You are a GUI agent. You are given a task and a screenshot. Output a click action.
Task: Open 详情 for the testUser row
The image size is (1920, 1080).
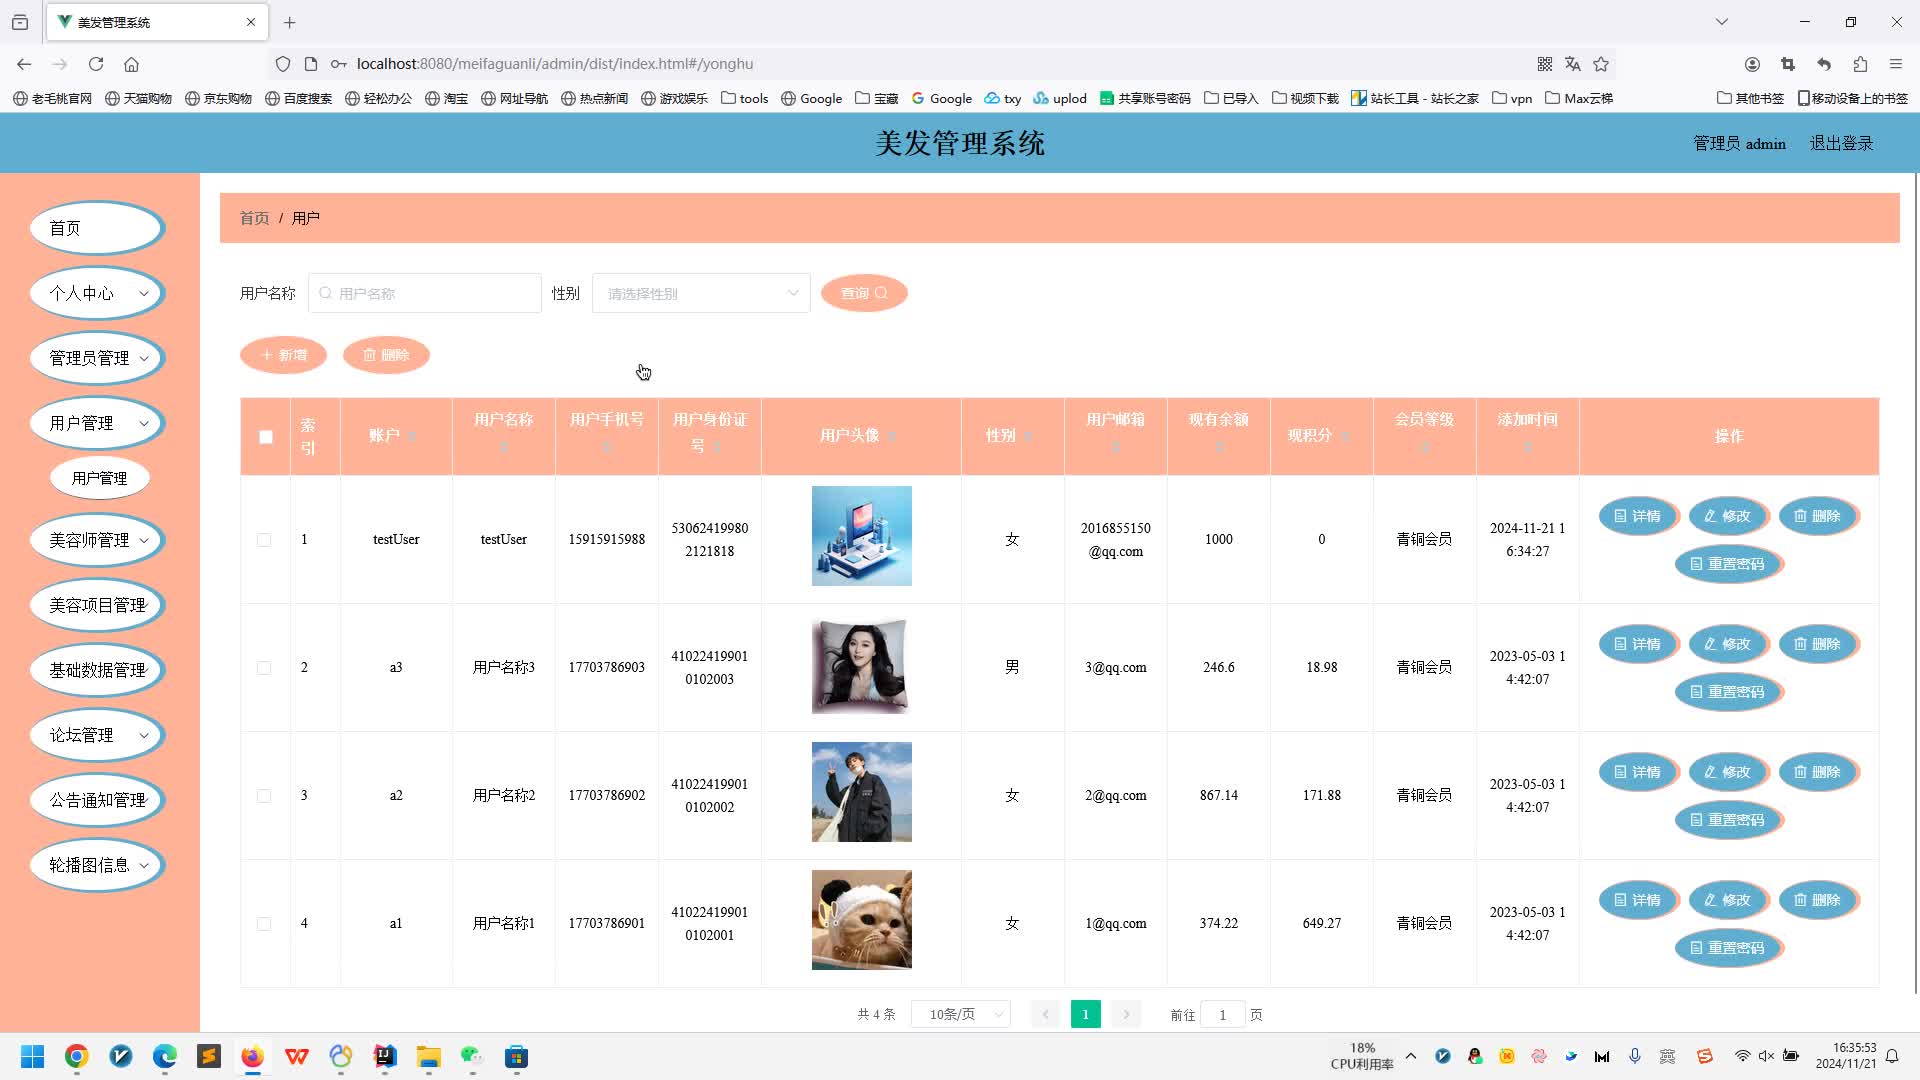1638,516
